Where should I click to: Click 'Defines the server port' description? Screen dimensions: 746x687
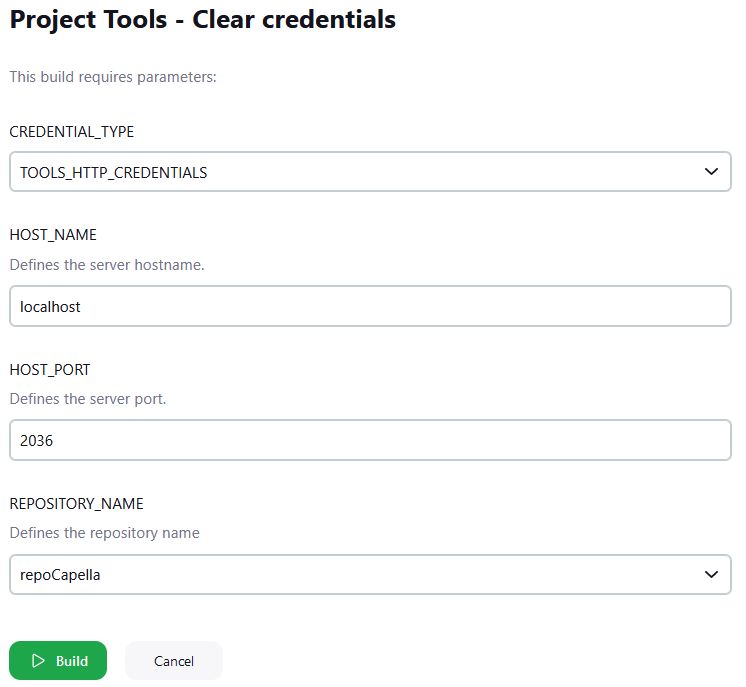click(x=88, y=399)
